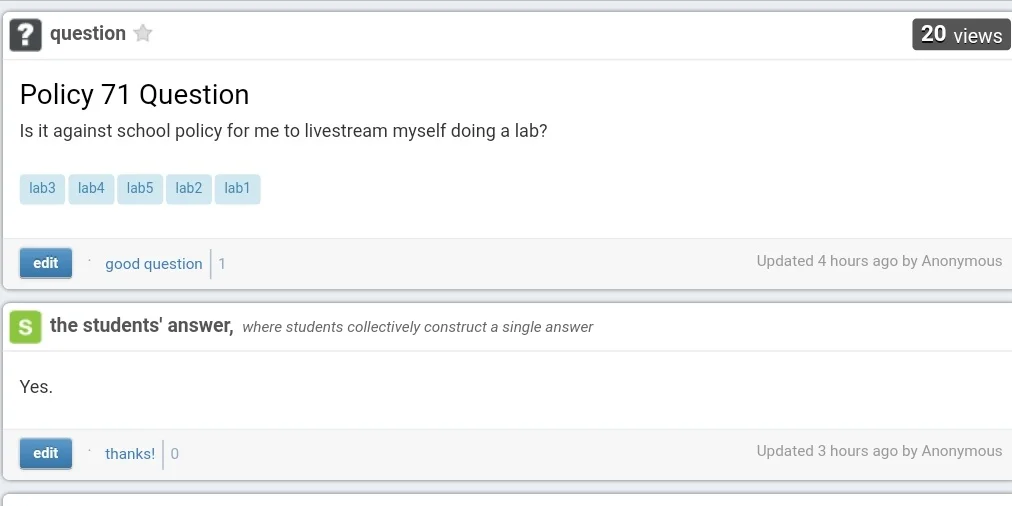Screen dimensions: 1012x506
Task: Click the question header label
Action: click(x=88, y=34)
